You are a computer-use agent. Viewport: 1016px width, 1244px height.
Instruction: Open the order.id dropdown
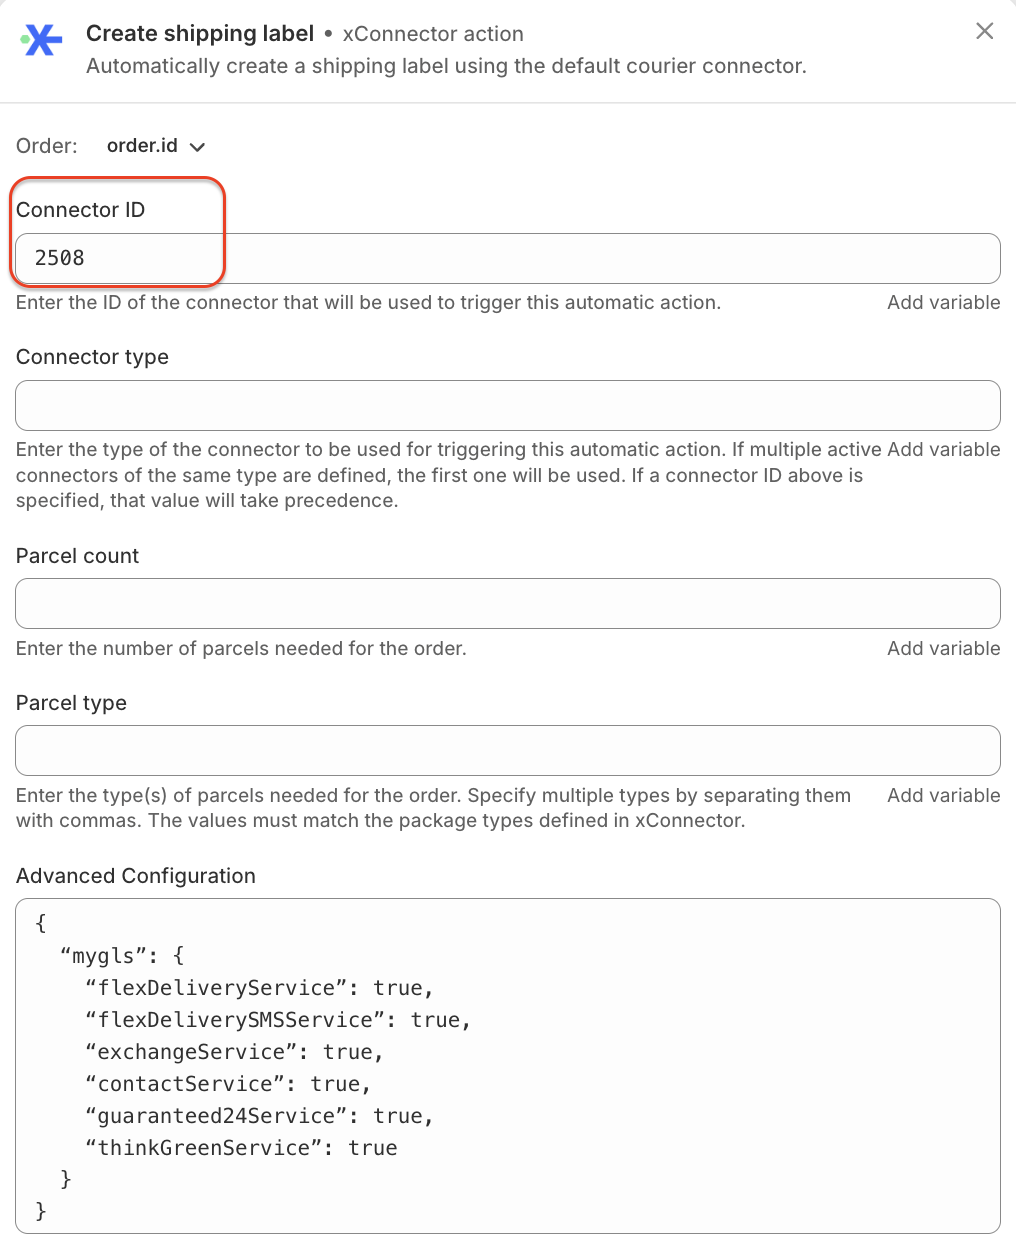click(x=156, y=146)
